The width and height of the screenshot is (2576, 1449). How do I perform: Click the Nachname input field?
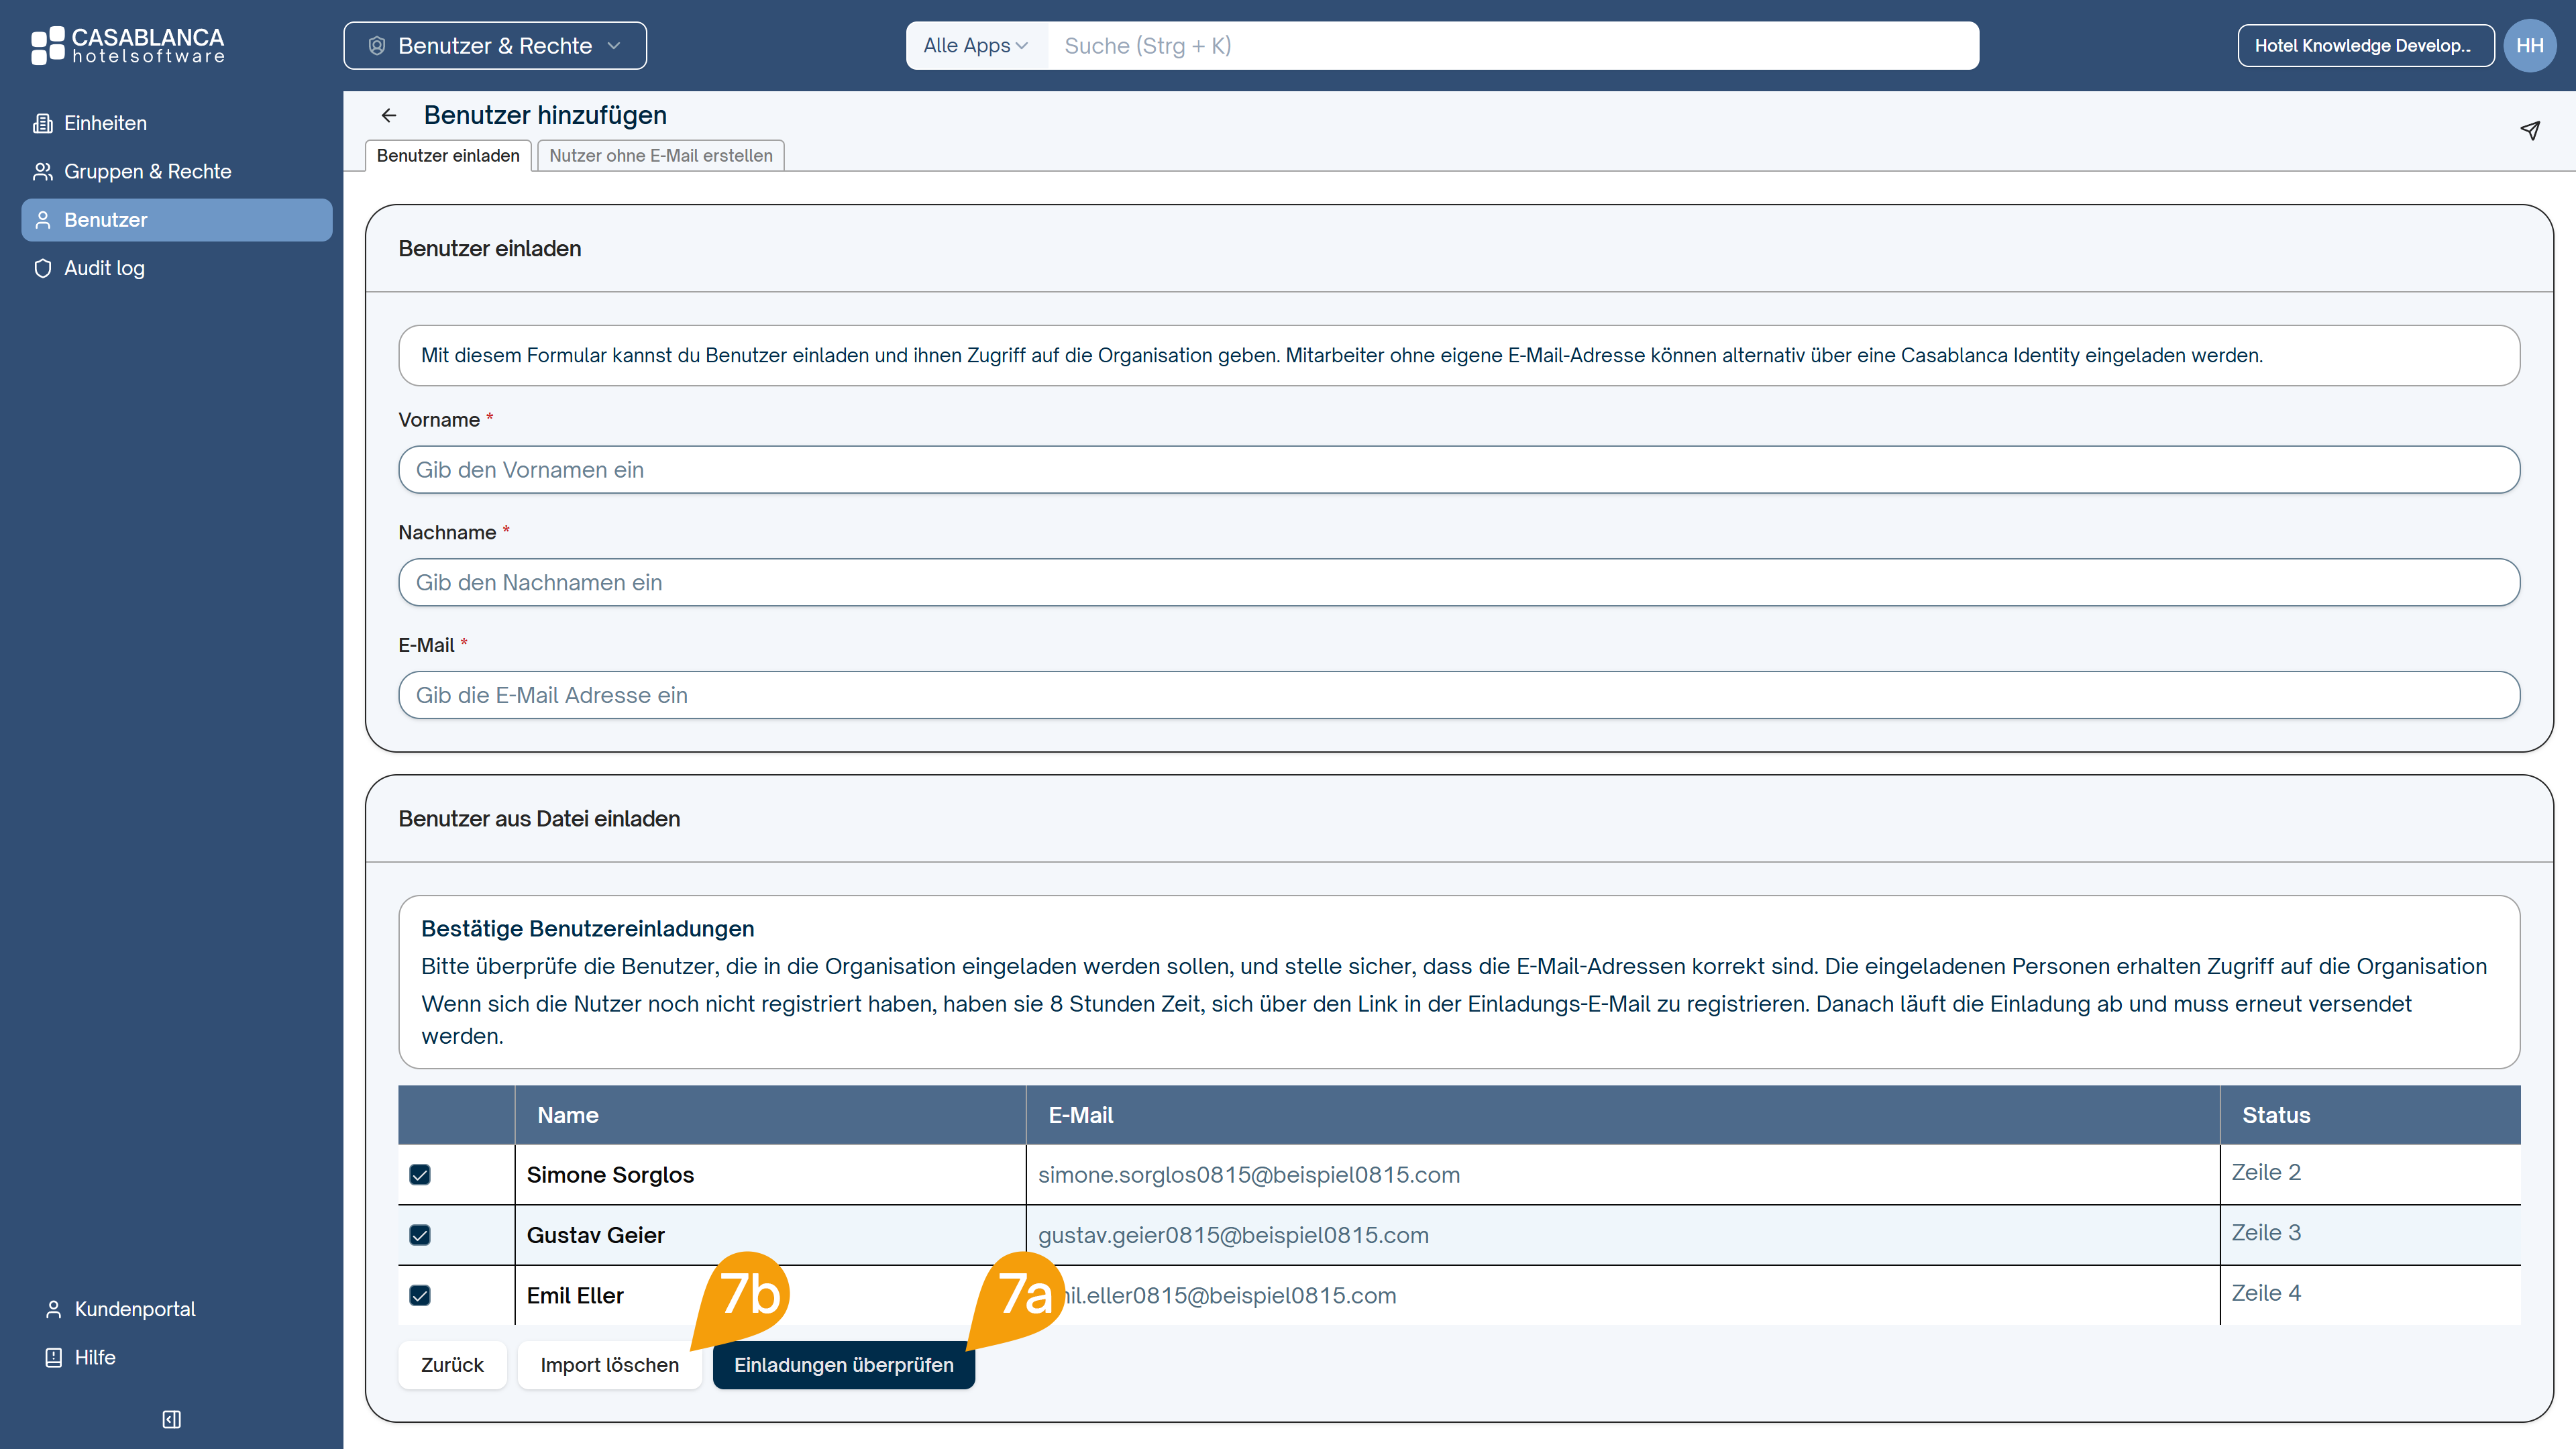tap(1459, 583)
